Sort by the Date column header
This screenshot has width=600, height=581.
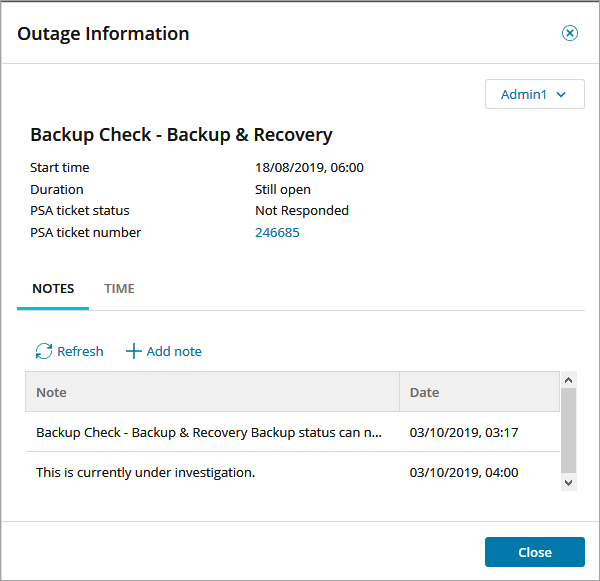(x=479, y=392)
